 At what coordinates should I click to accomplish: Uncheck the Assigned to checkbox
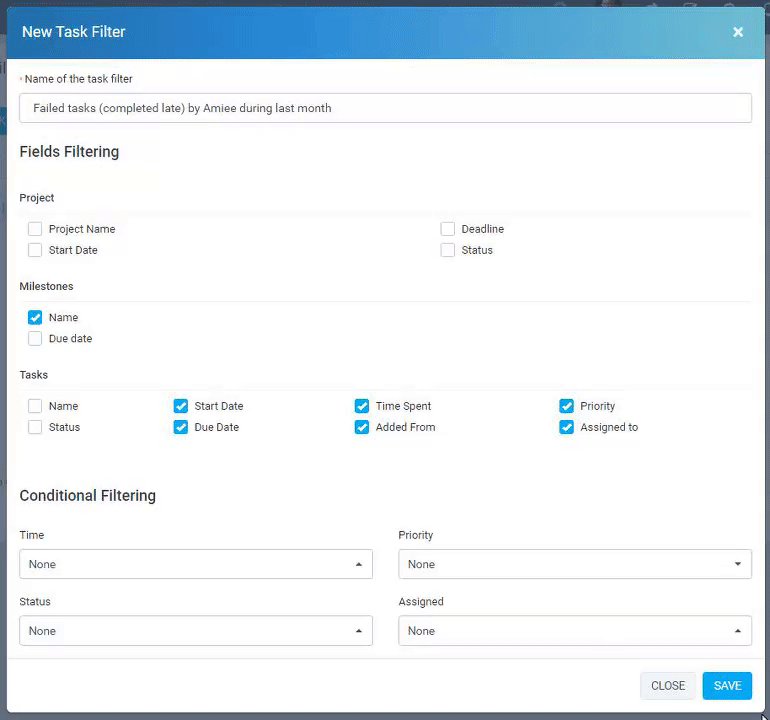click(567, 427)
